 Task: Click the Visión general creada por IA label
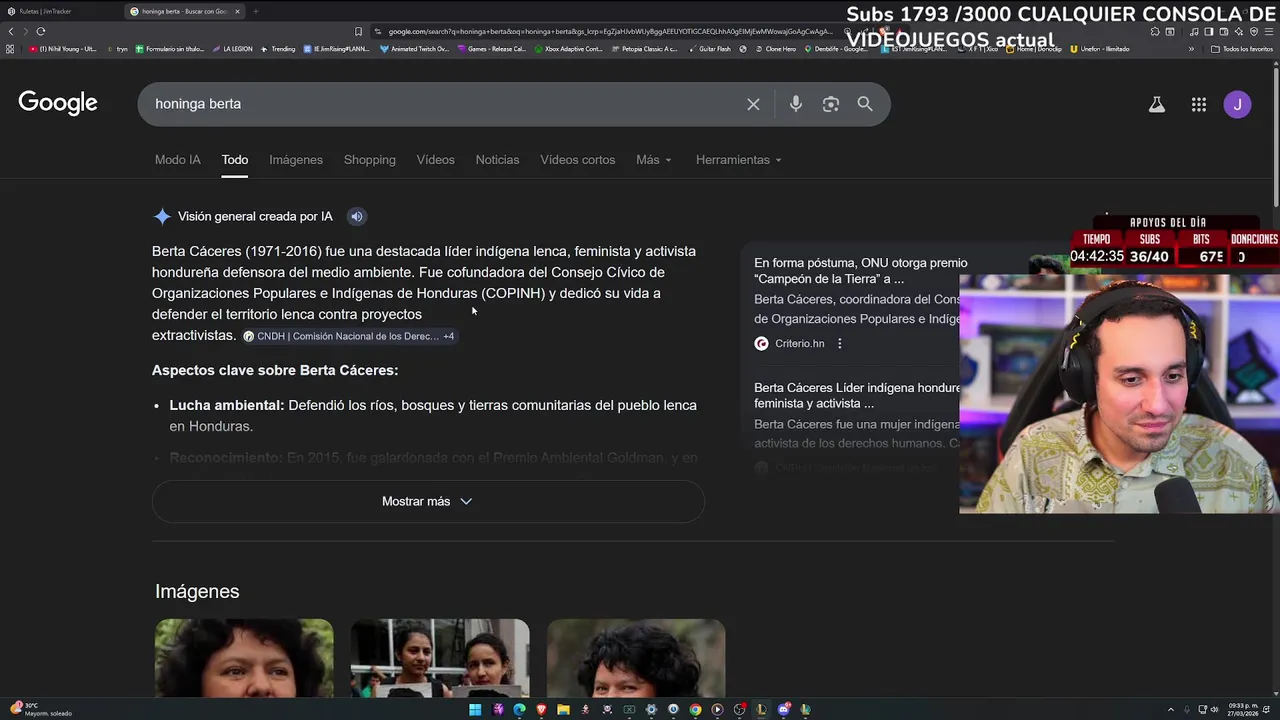click(255, 216)
